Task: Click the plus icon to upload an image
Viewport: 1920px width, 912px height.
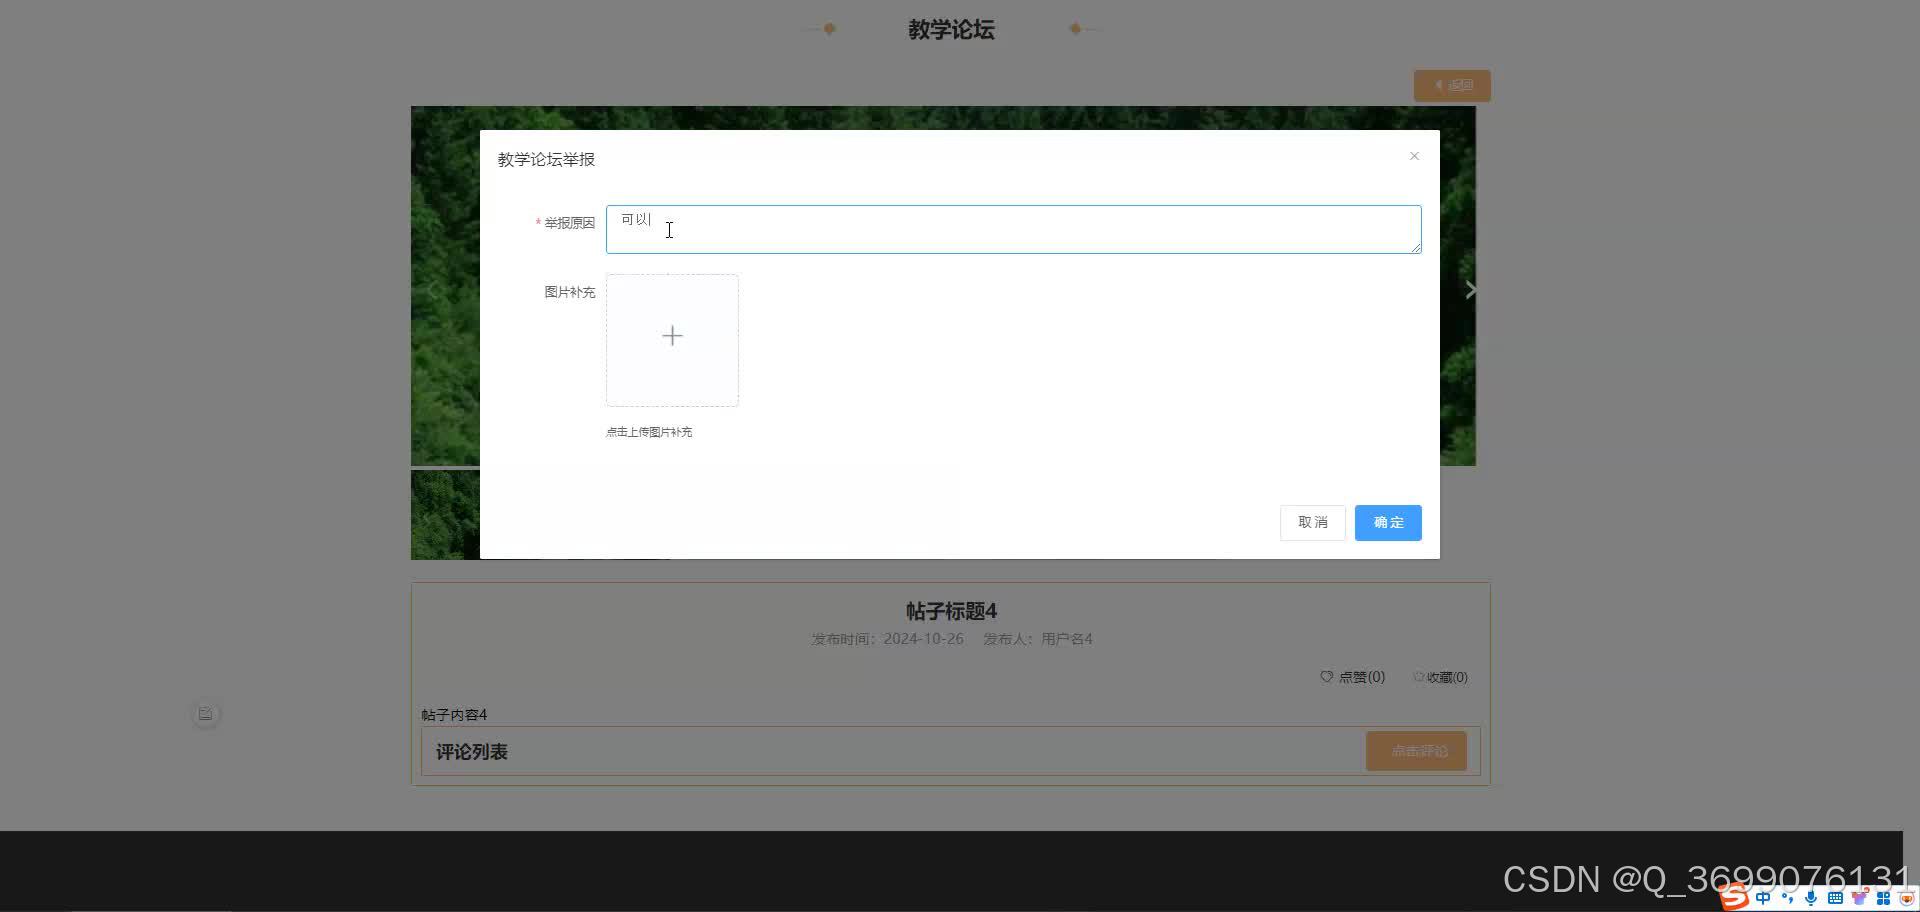Action: [672, 336]
